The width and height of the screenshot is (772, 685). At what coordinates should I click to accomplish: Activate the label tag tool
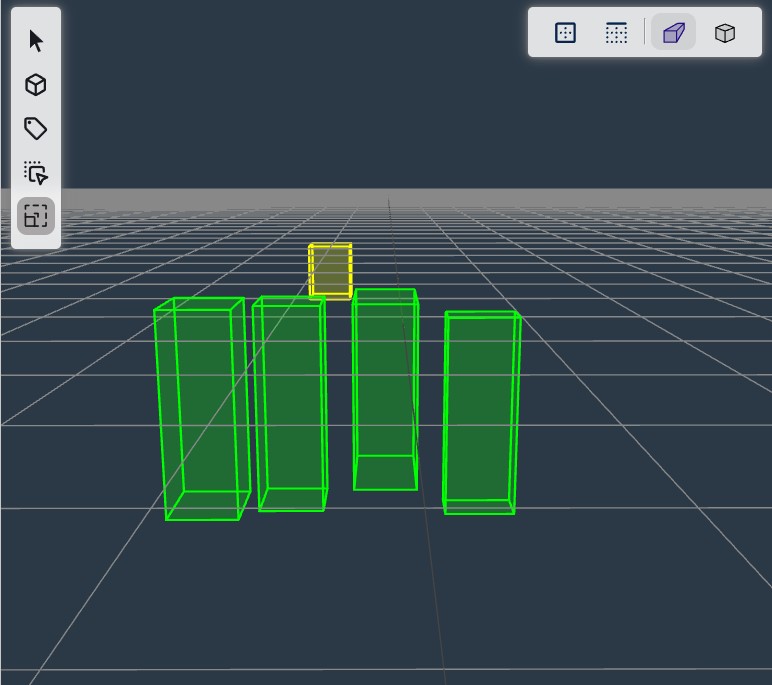[36, 129]
